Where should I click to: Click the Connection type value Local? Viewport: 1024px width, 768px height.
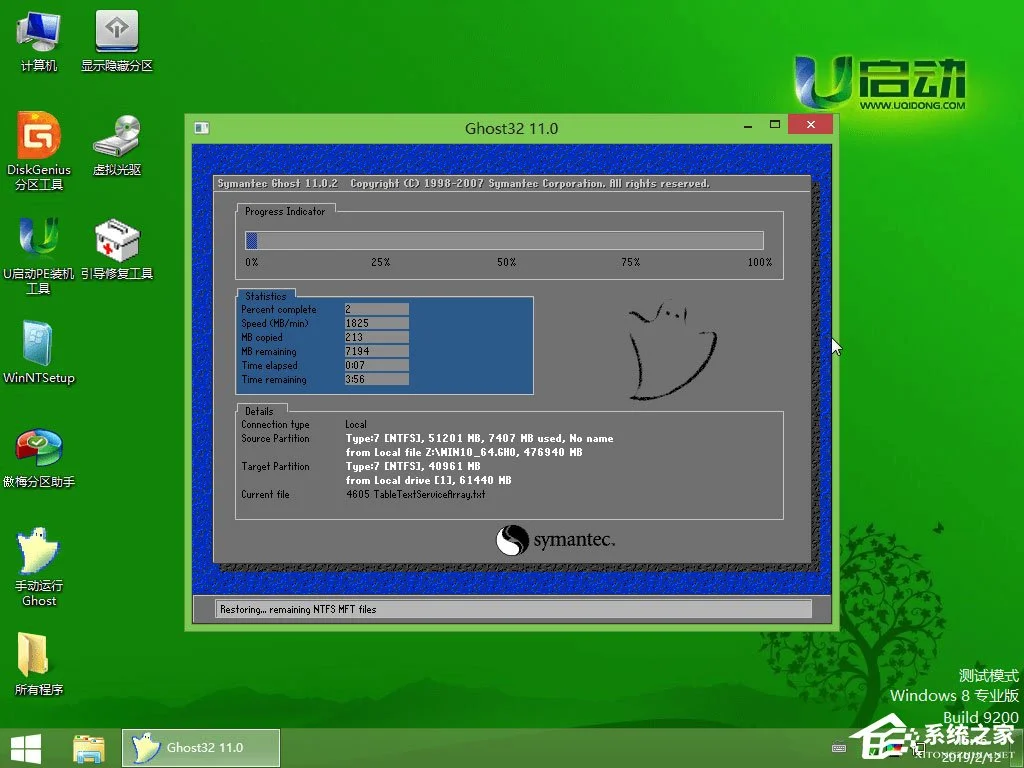pyautogui.click(x=356, y=424)
